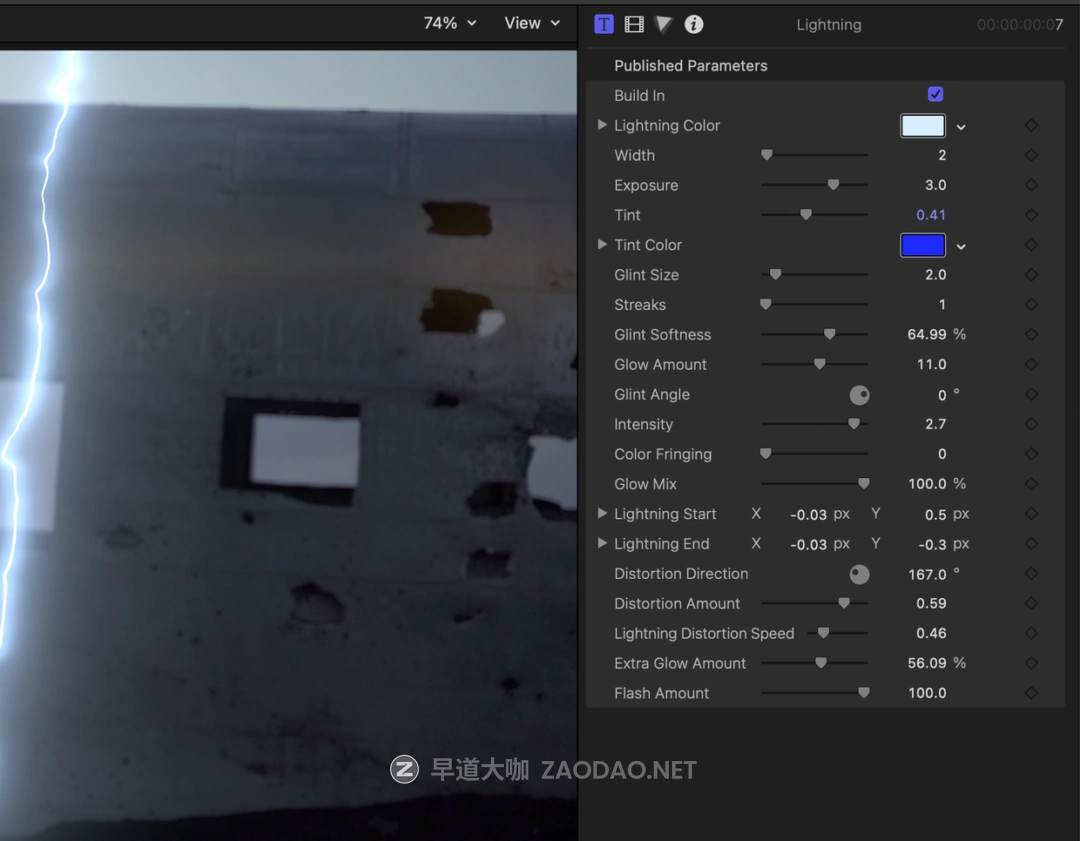Open the View options menu

tap(532, 23)
